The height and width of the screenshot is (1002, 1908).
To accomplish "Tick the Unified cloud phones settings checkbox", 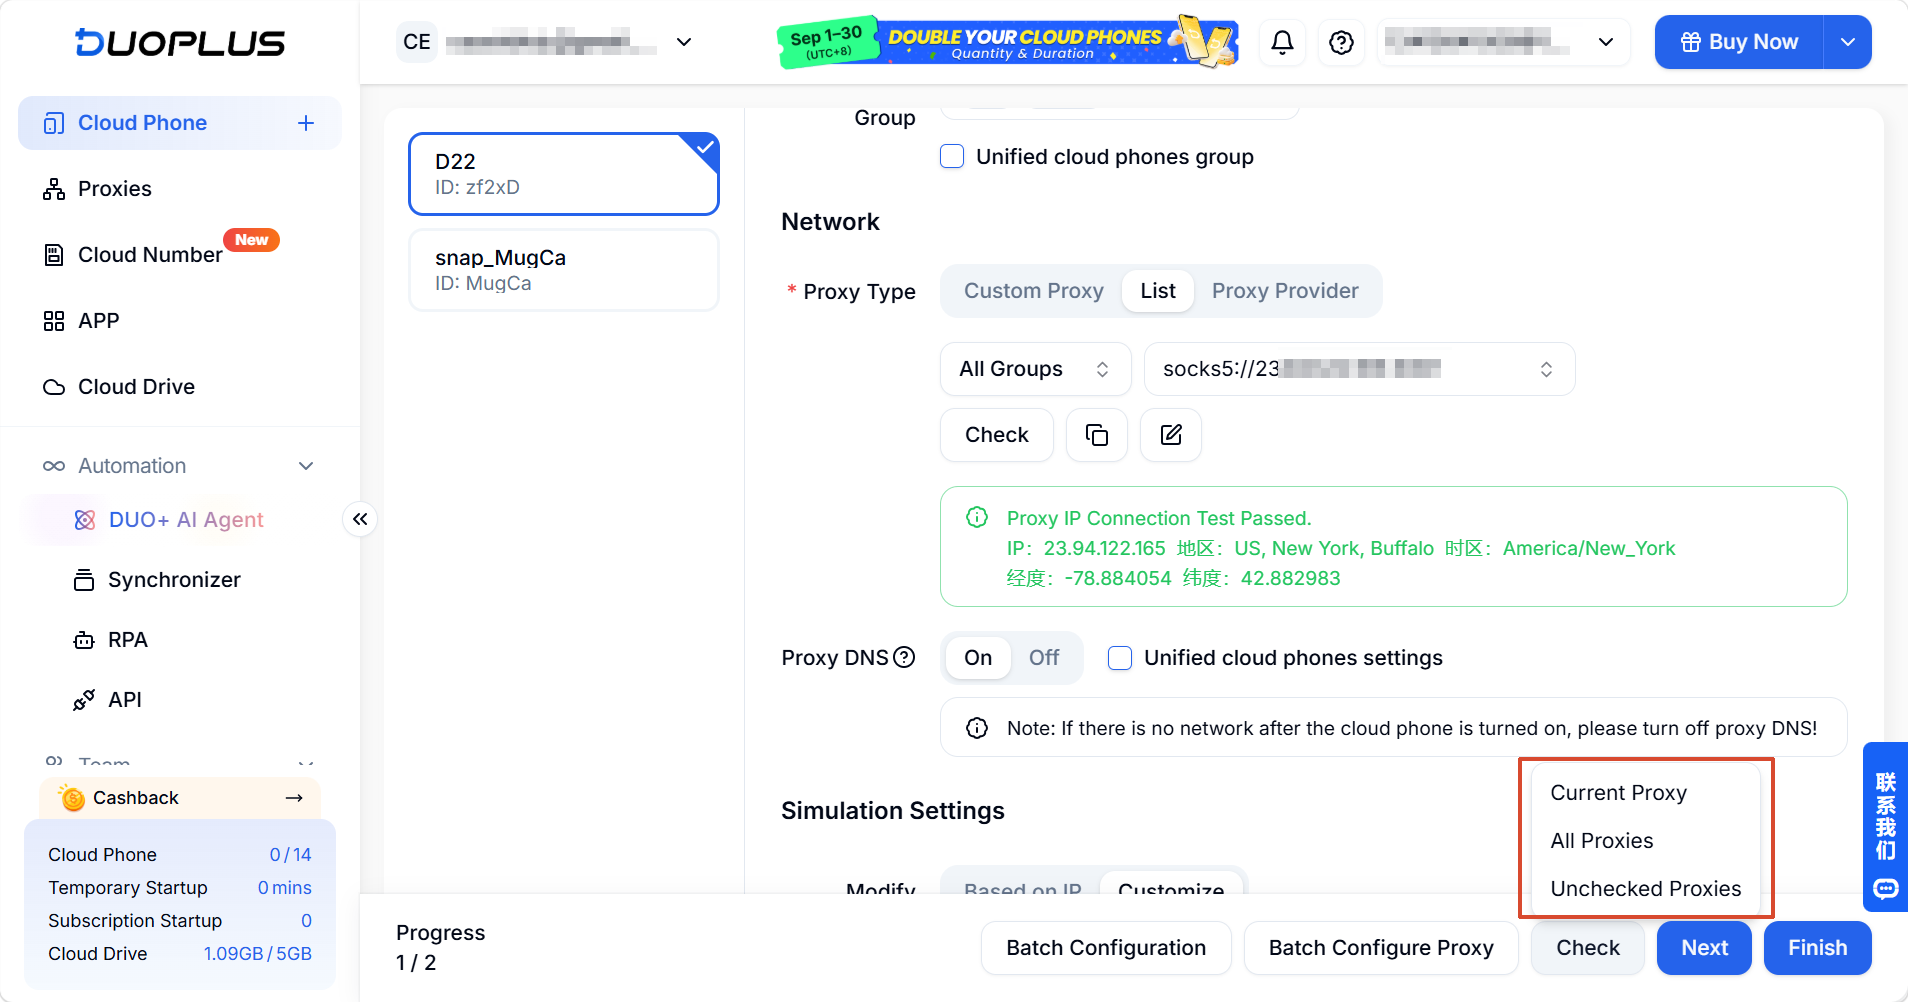I will [x=1120, y=658].
